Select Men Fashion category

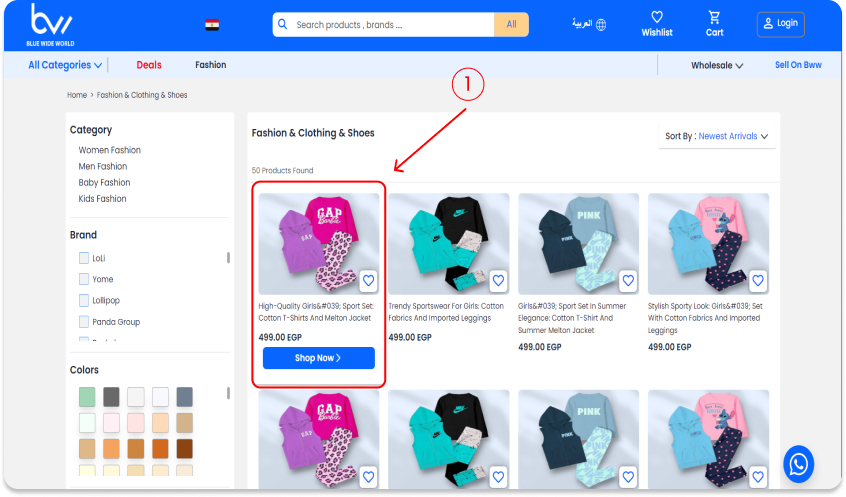coord(103,166)
